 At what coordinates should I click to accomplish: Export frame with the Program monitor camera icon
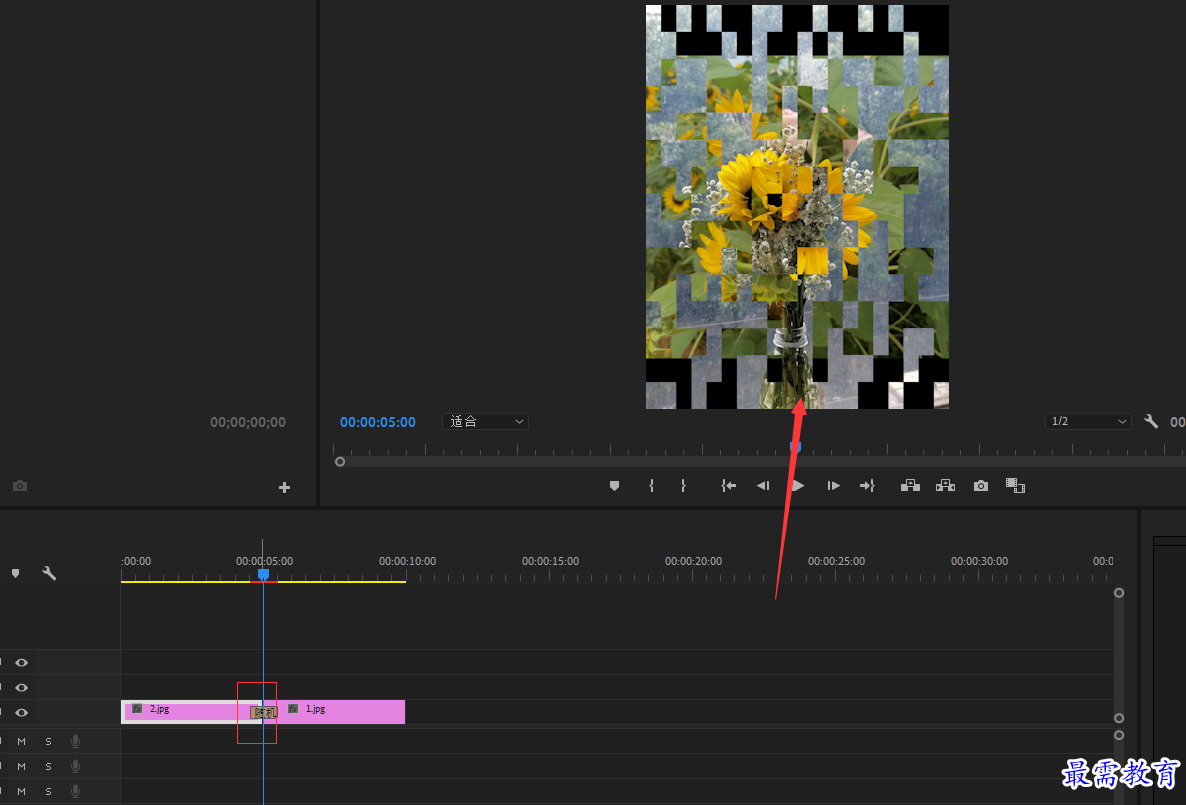(981, 486)
